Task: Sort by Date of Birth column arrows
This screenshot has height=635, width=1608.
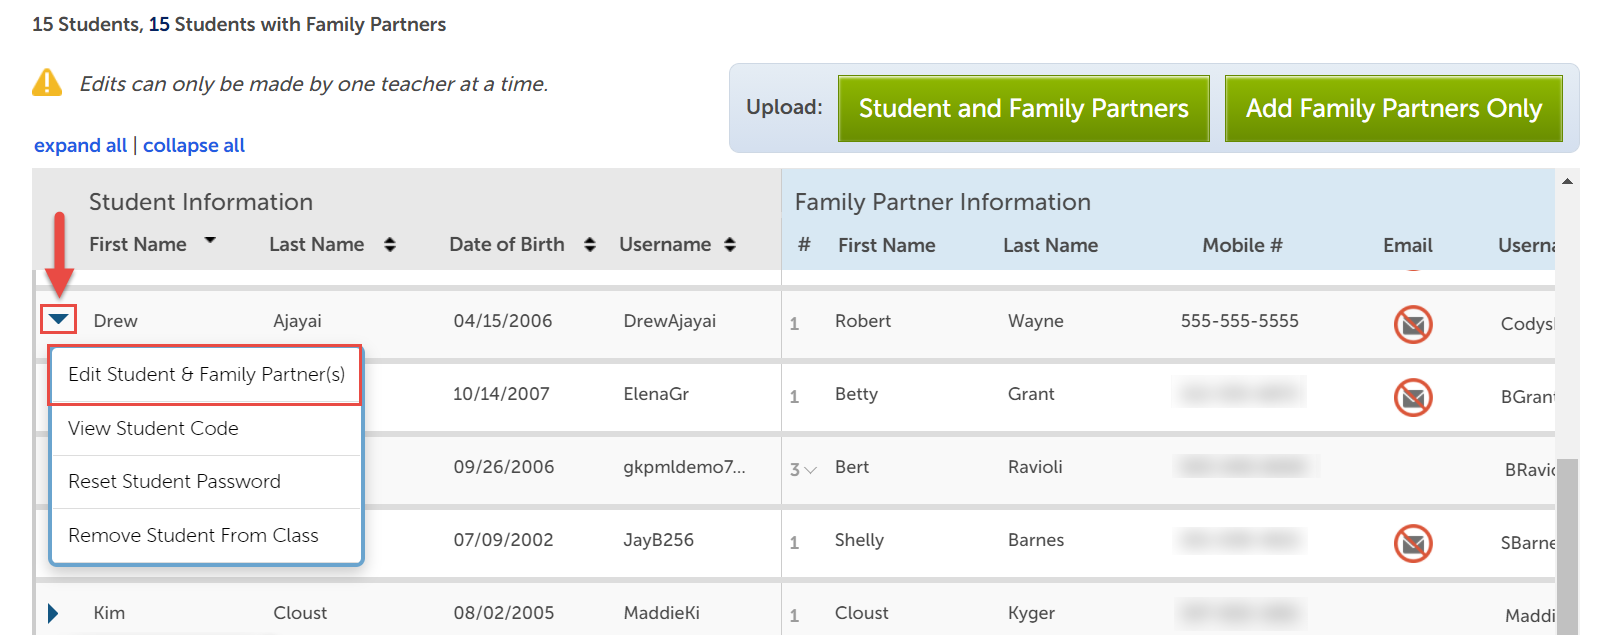Action: point(590,245)
